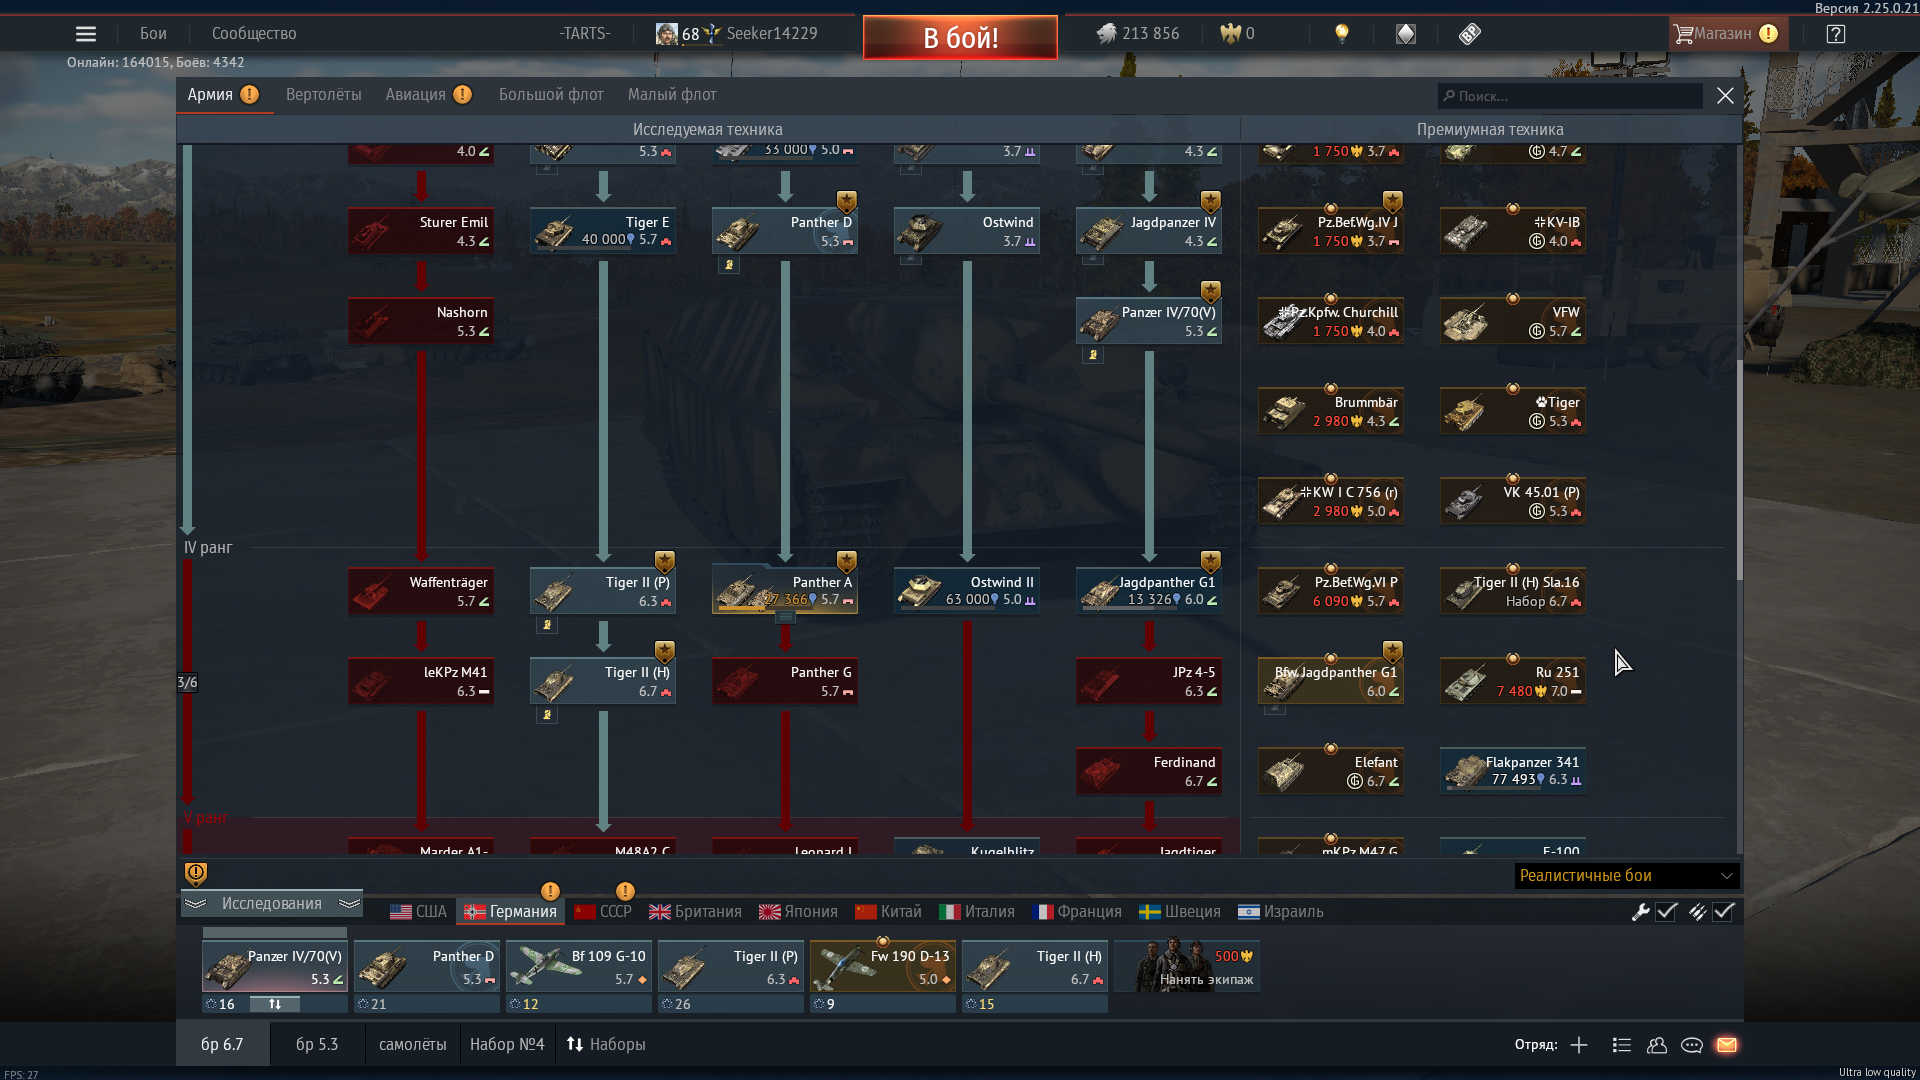Switch to the Авиация tab
1920x1080 pixels.
pyautogui.click(x=428, y=95)
